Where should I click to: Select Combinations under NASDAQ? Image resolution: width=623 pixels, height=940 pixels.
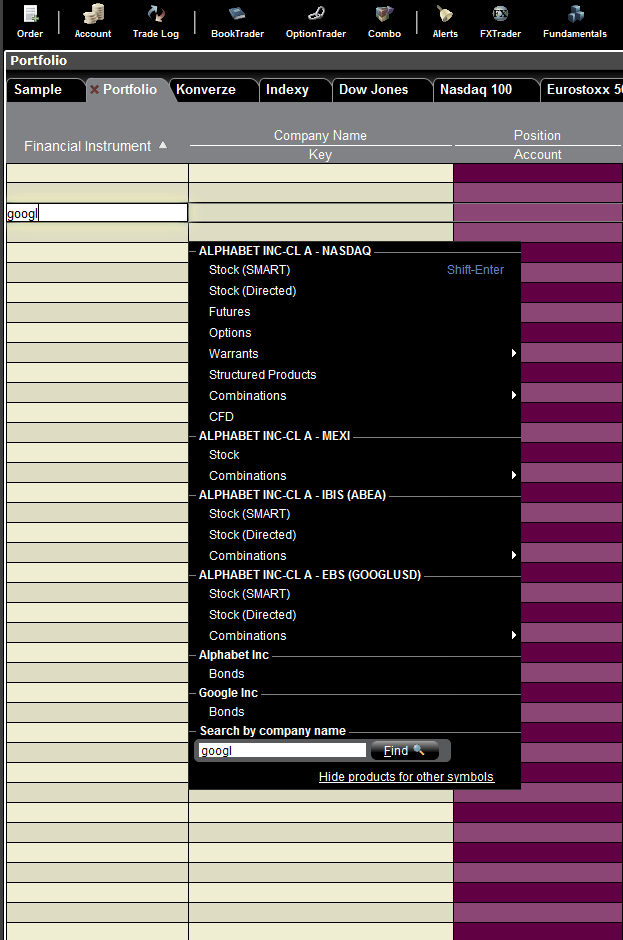click(x=248, y=396)
